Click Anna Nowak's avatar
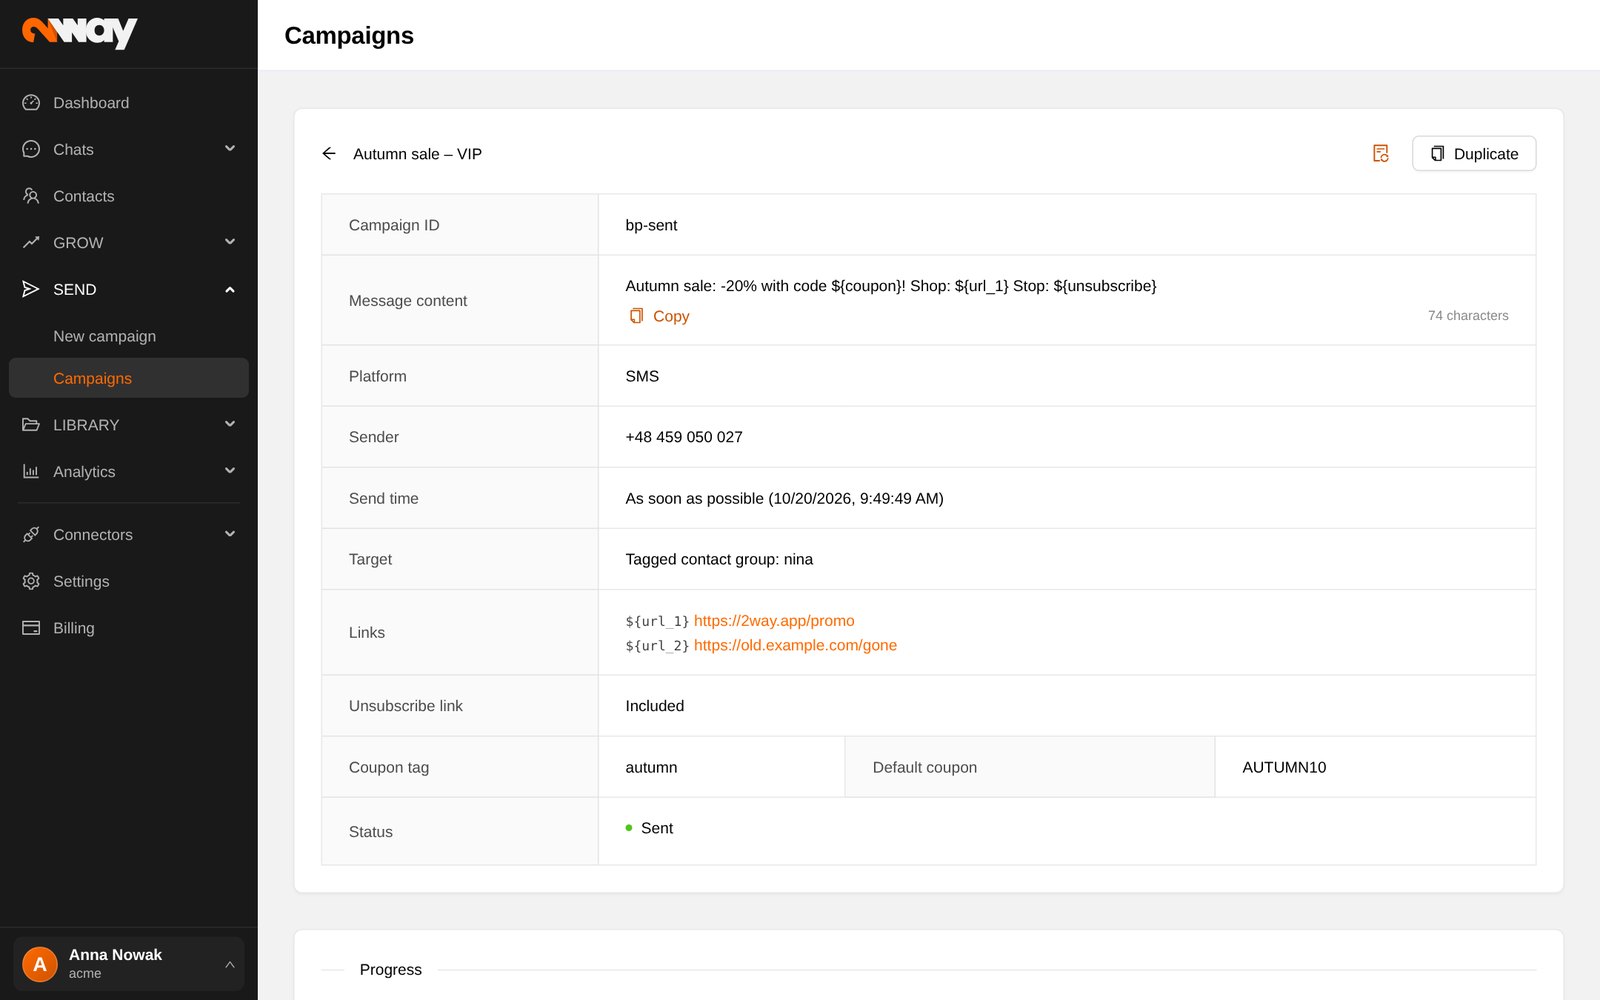 [x=40, y=964]
